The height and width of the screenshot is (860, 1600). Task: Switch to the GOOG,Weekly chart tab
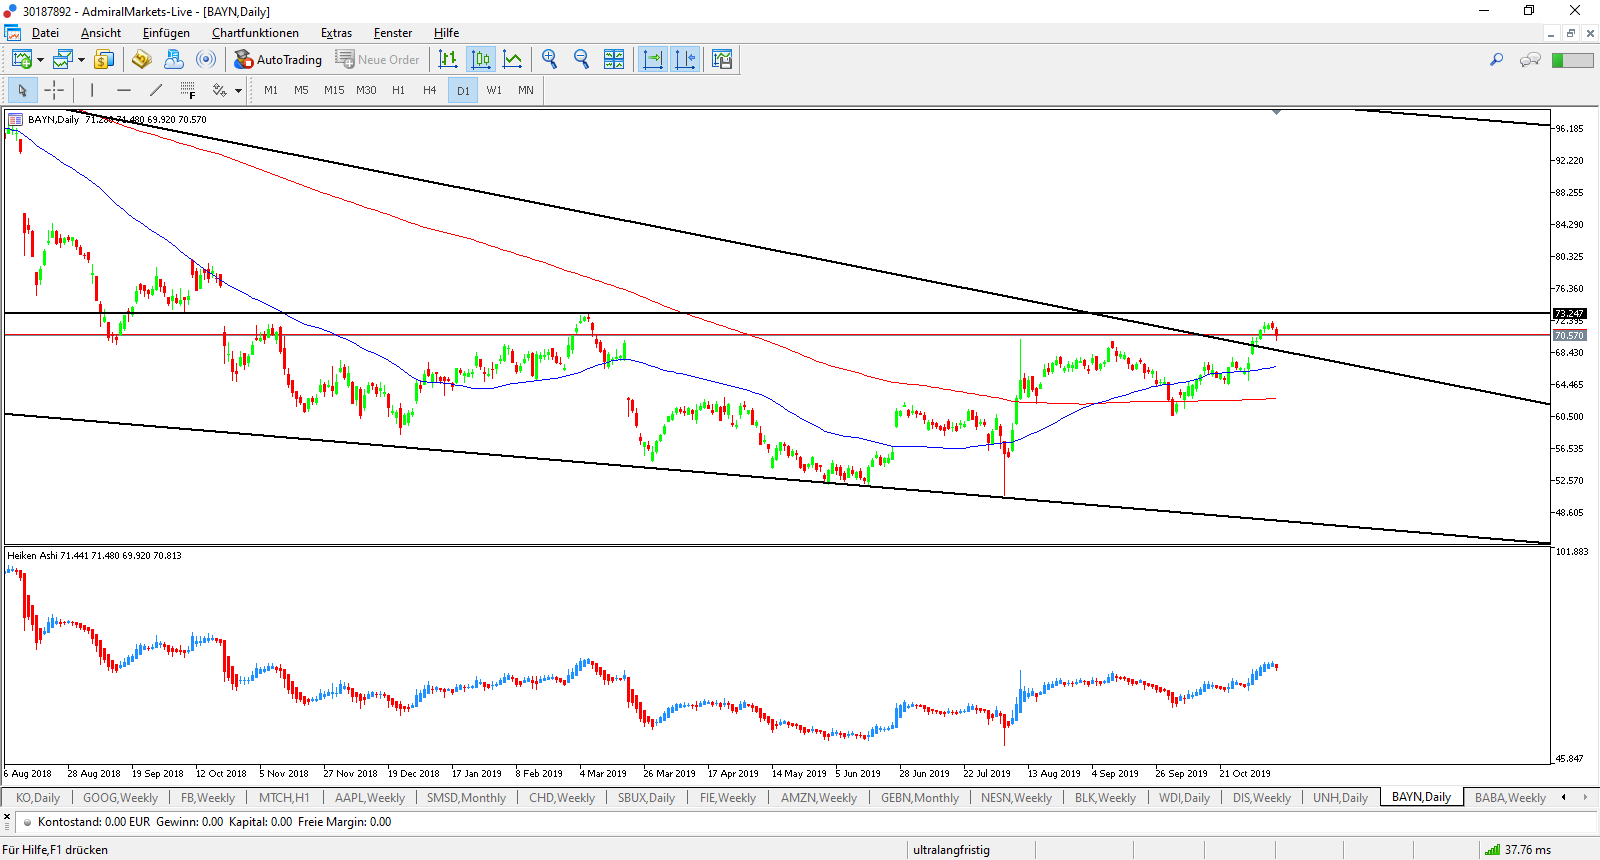[x=120, y=798]
